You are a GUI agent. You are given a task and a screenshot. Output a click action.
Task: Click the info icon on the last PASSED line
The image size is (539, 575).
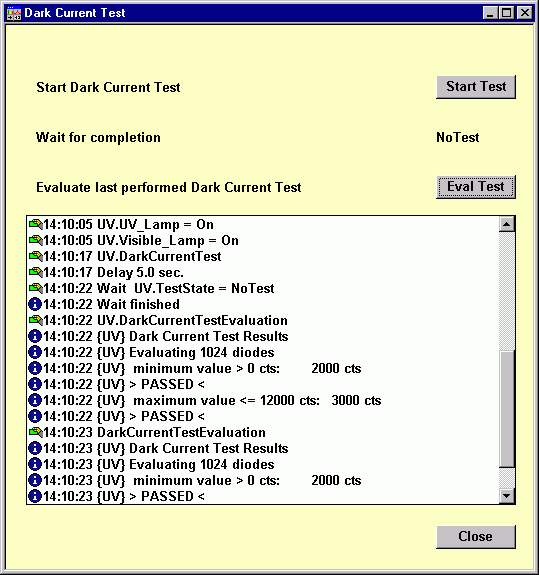(35, 496)
